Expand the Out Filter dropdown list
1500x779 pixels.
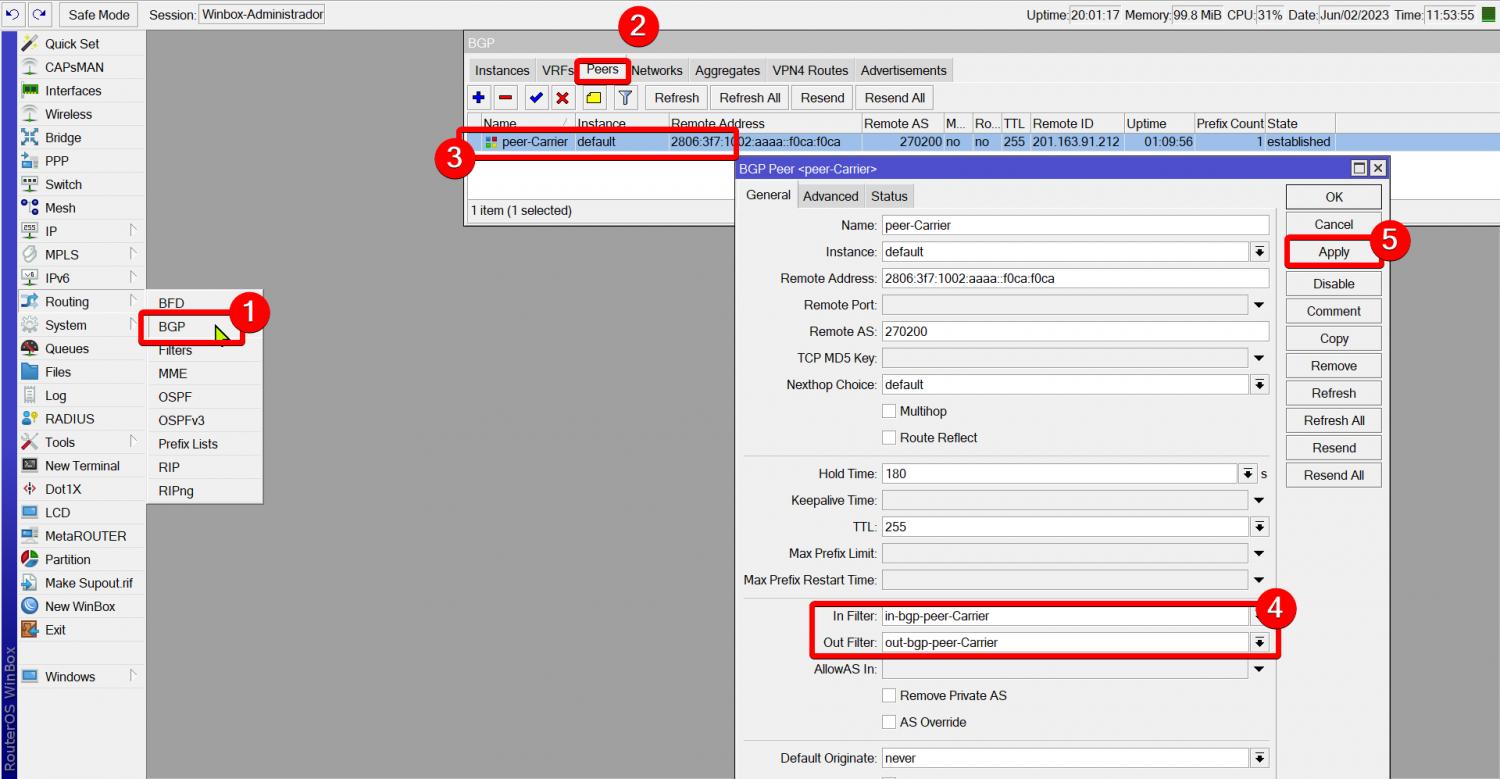pos(1259,643)
